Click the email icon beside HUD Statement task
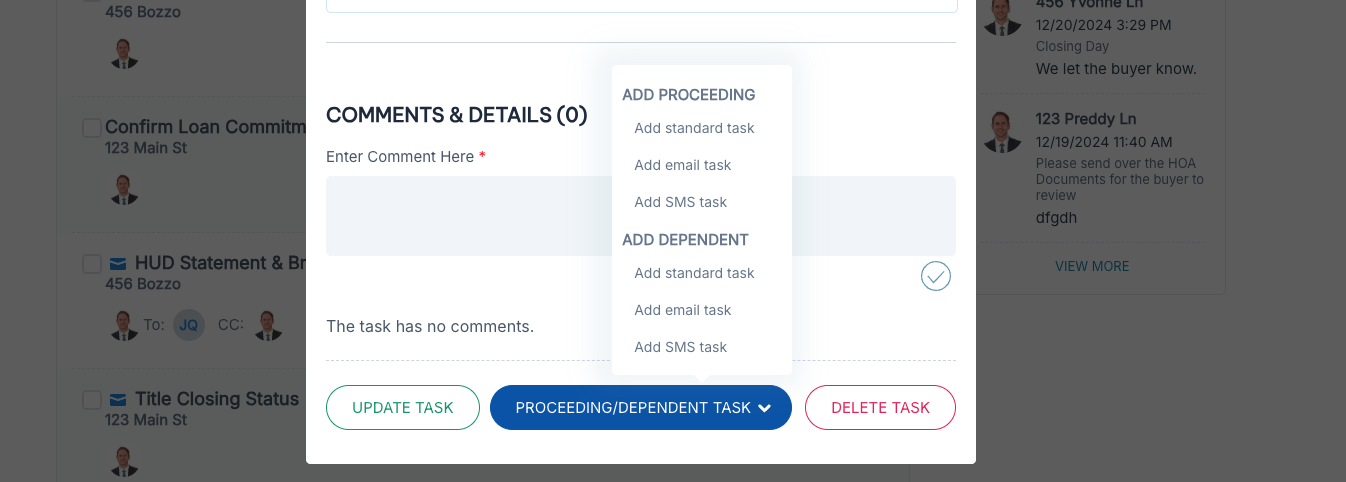Screen dimensions: 1346x482 [118, 264]
